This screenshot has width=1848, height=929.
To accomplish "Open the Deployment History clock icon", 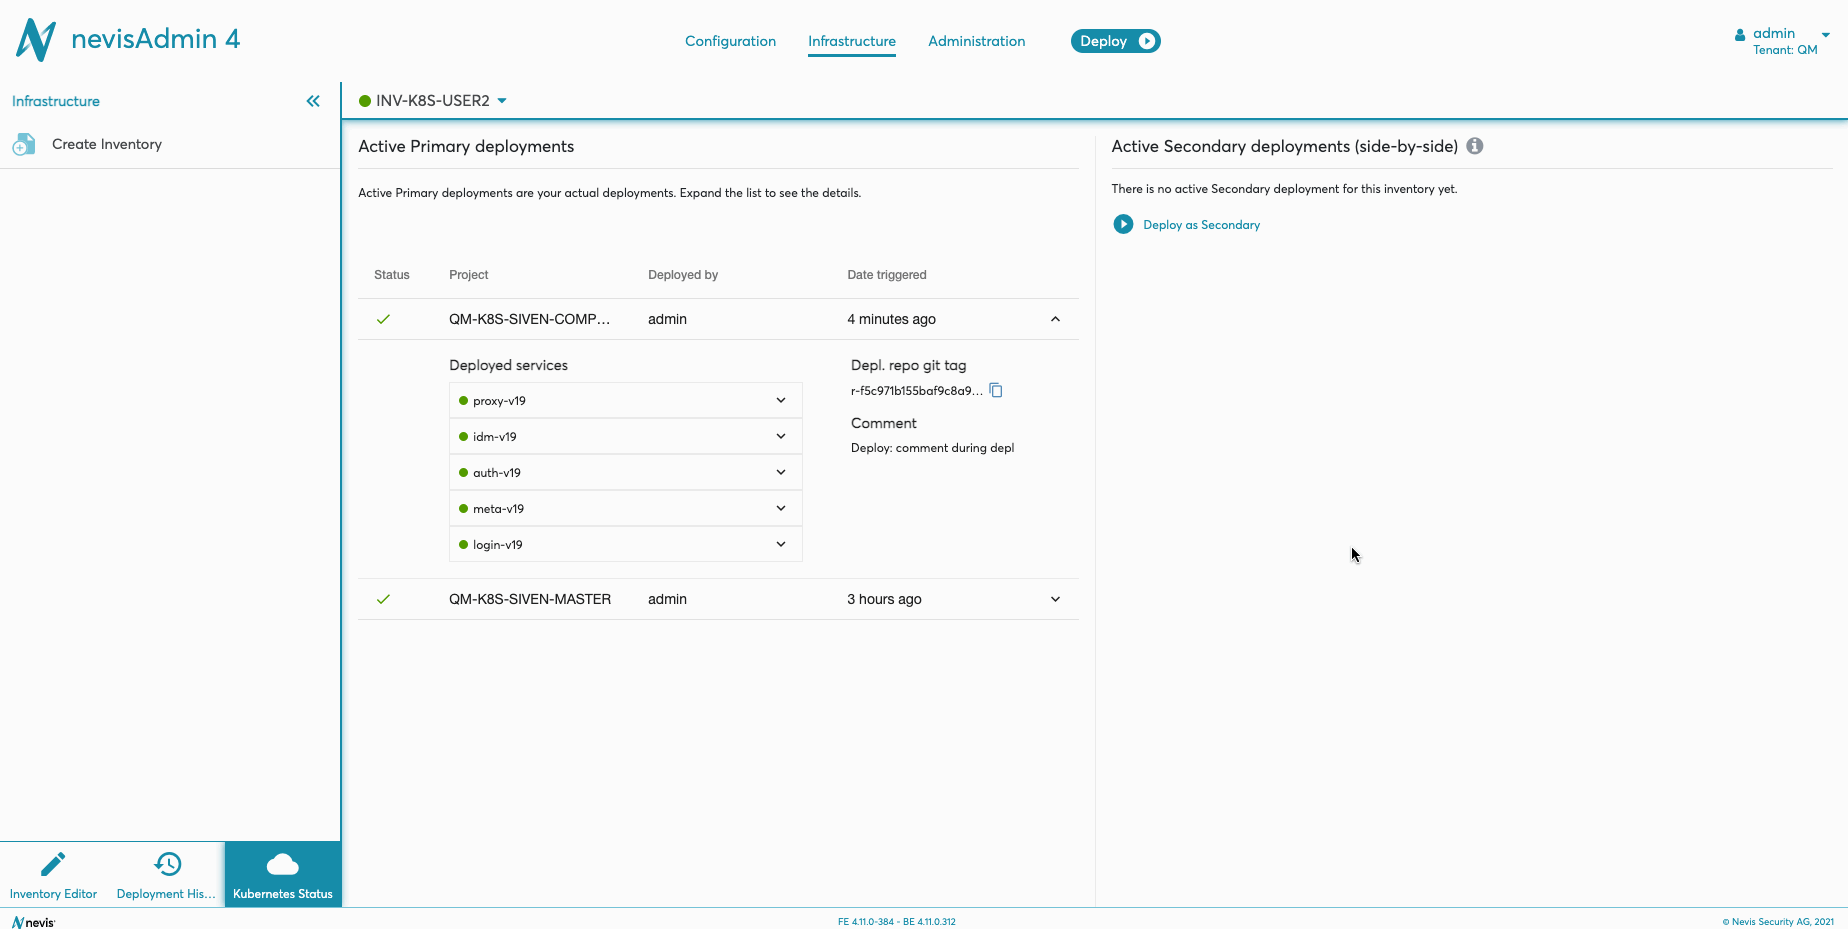I will click(167, 864).
